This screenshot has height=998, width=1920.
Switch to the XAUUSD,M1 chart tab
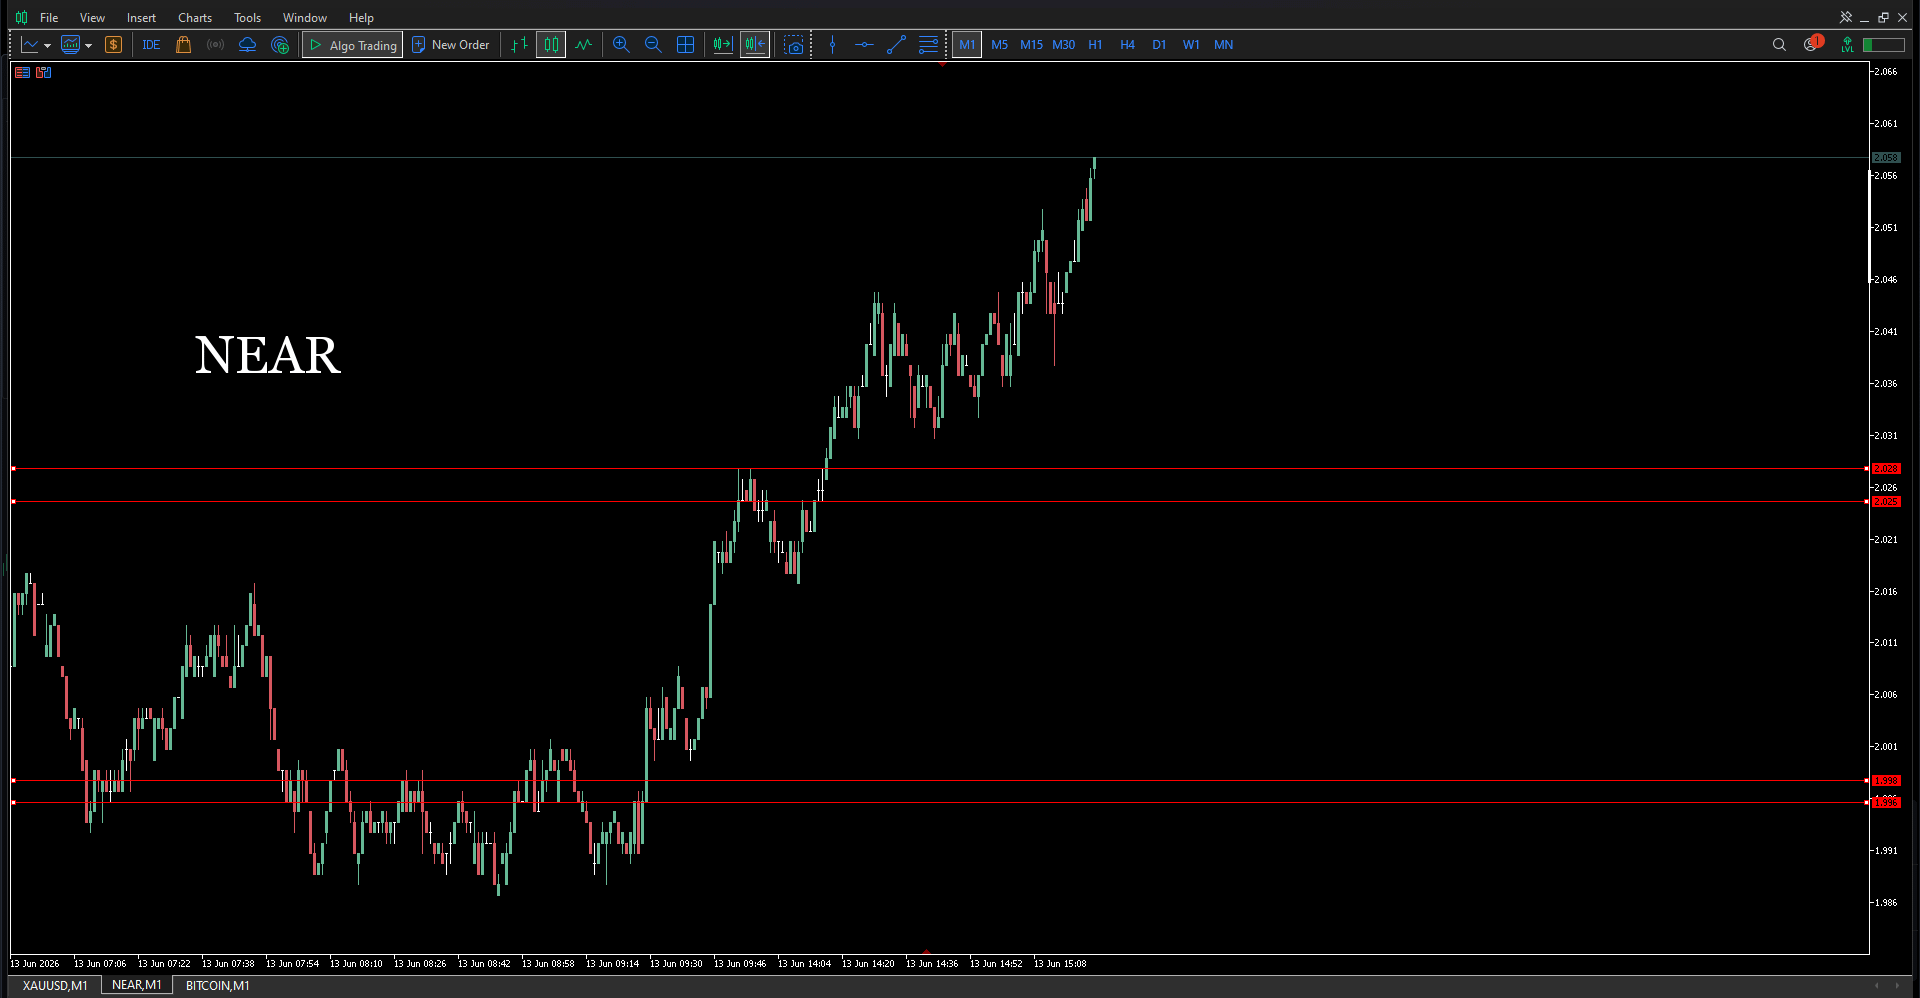click(55, 985)
